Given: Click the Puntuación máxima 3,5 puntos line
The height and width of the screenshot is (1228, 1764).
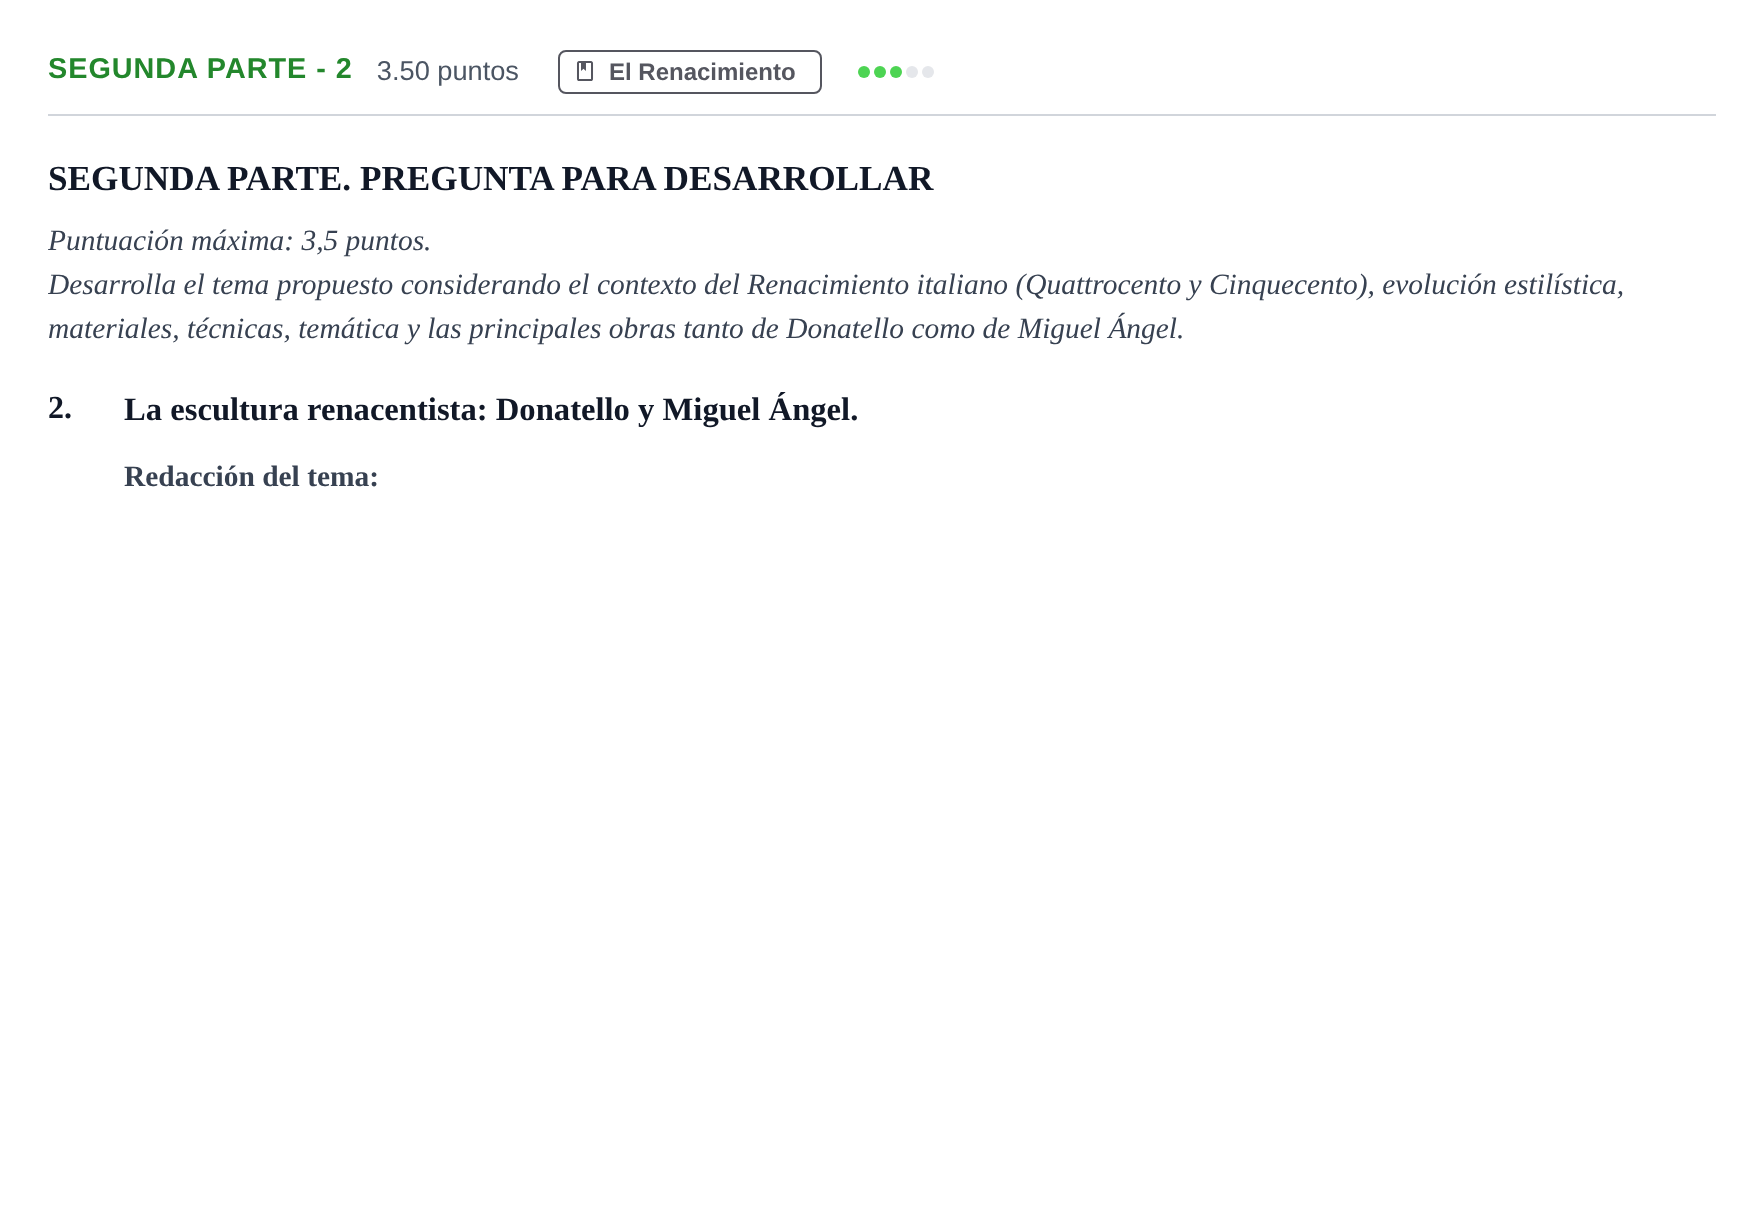Looking at the screenshot, I should tap(240, 241).
